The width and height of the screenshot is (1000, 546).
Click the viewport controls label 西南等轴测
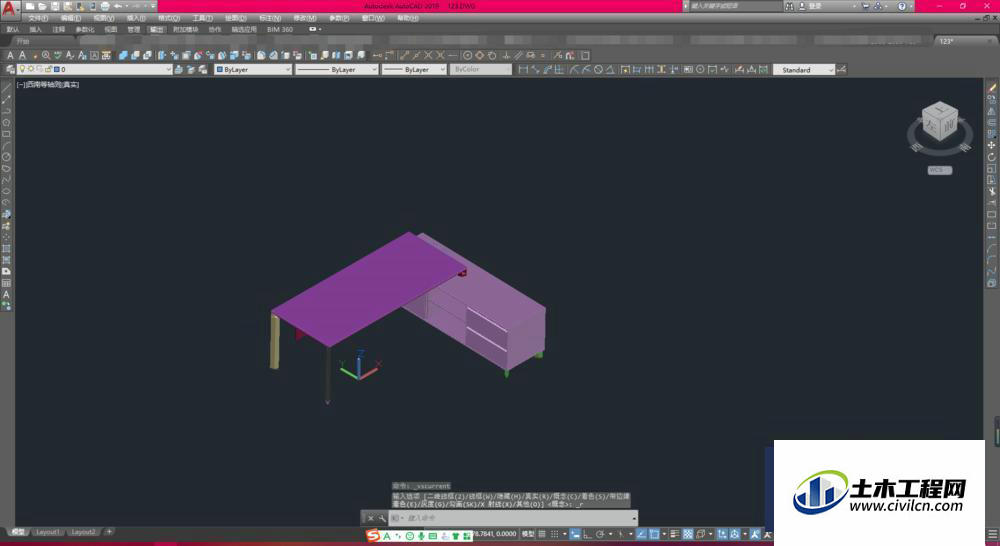(42, 84)
